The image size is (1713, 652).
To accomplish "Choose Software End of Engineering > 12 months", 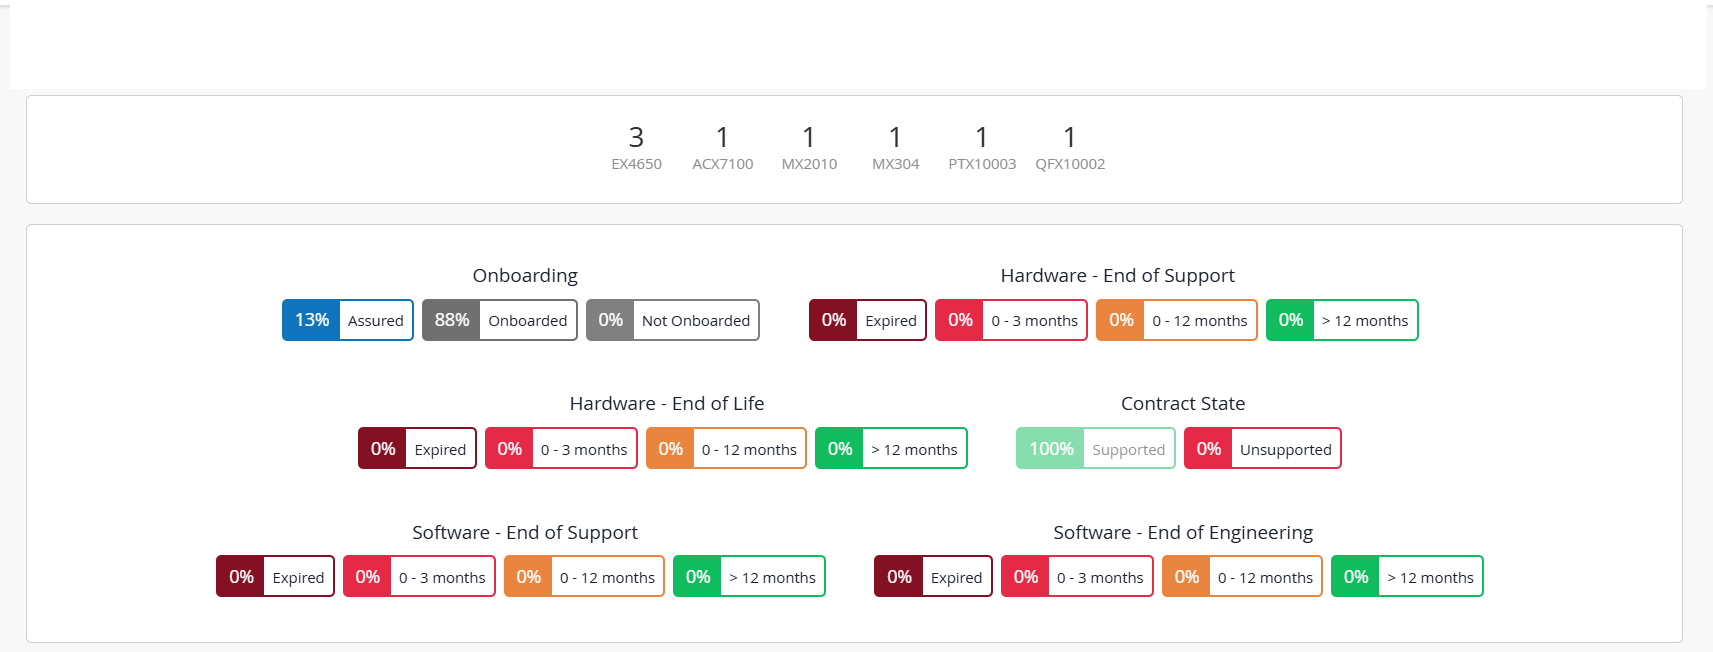I will pyautogui.click(x=1407, y=577).
